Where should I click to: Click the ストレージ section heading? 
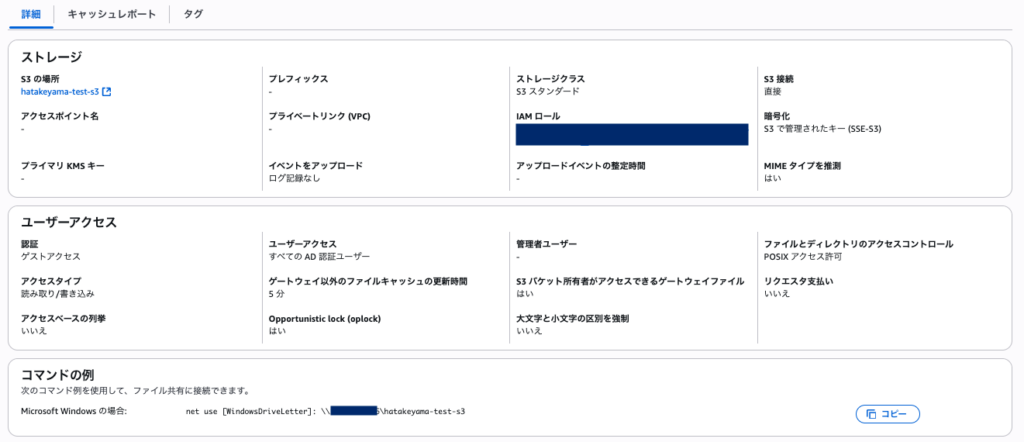tap(52, 57)
